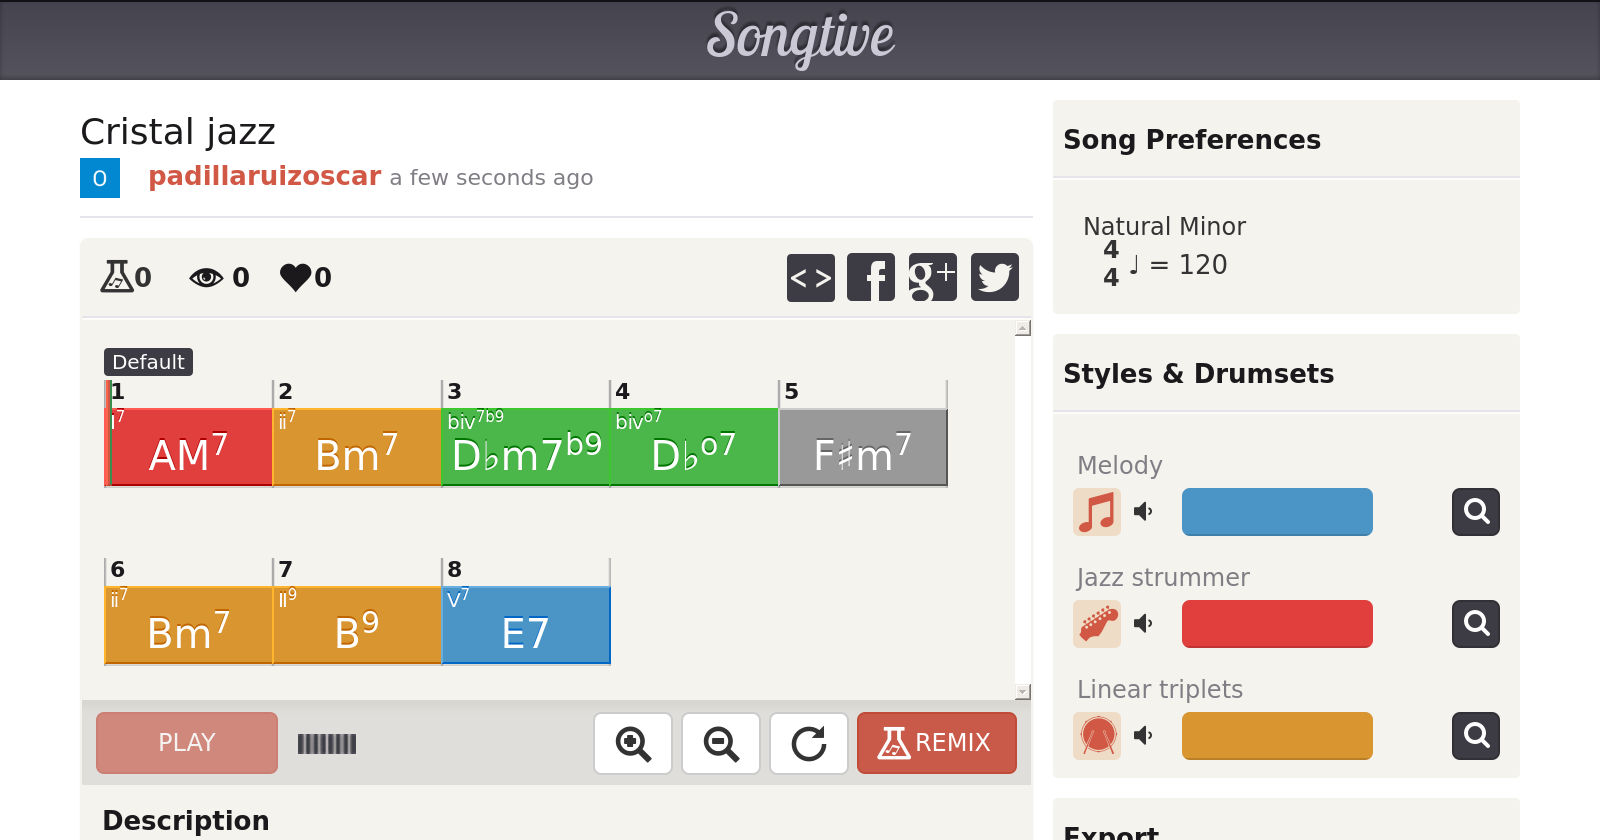Search styles for Jazz strummer track

click(x=1476, y=624)
